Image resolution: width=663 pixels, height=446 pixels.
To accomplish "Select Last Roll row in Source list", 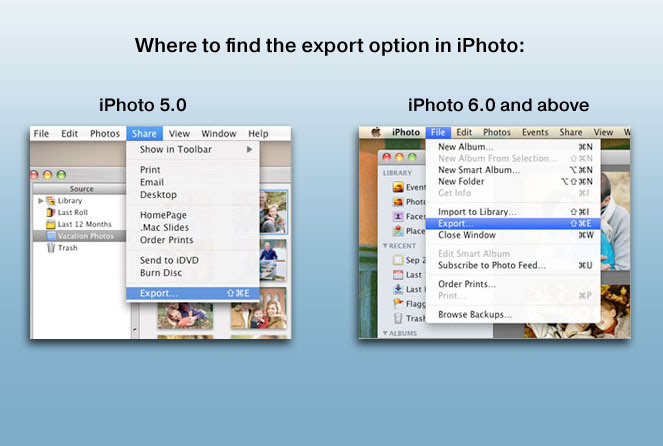I will [x=79, y=212].
